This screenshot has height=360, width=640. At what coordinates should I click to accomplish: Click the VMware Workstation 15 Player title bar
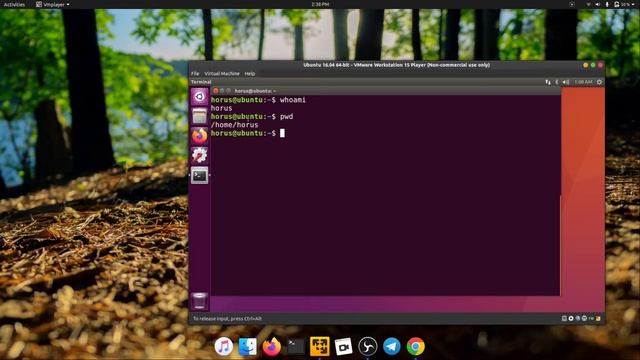tap(396, 65)
